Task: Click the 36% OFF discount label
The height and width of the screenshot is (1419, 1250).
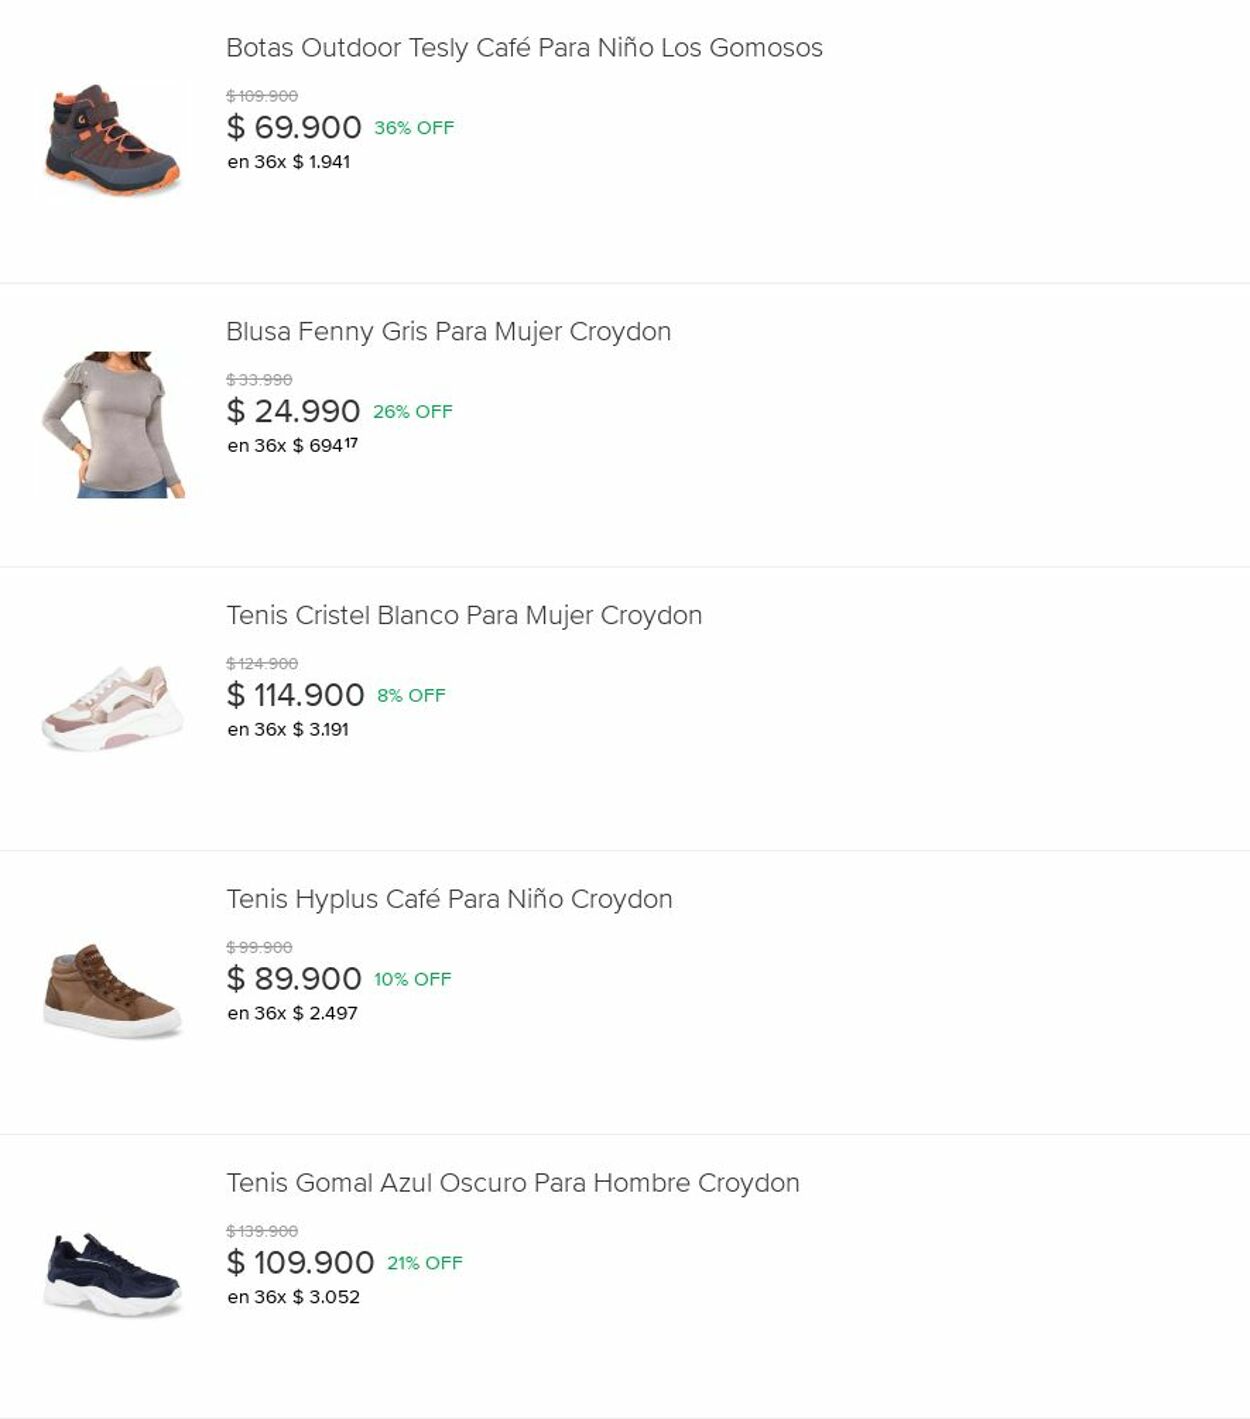Action: click(414, 128)
